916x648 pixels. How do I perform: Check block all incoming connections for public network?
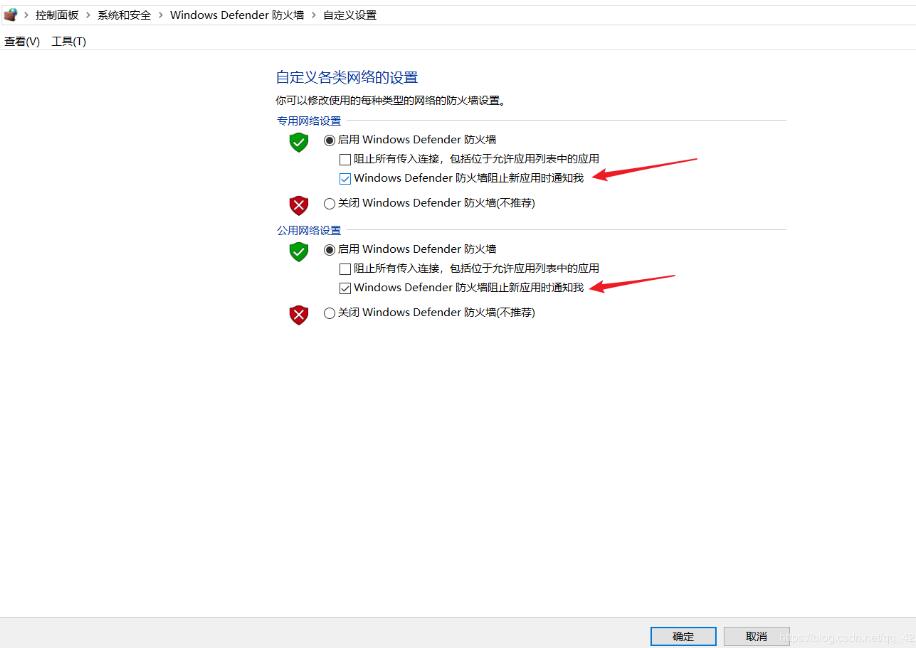click(x=345, y=269)
